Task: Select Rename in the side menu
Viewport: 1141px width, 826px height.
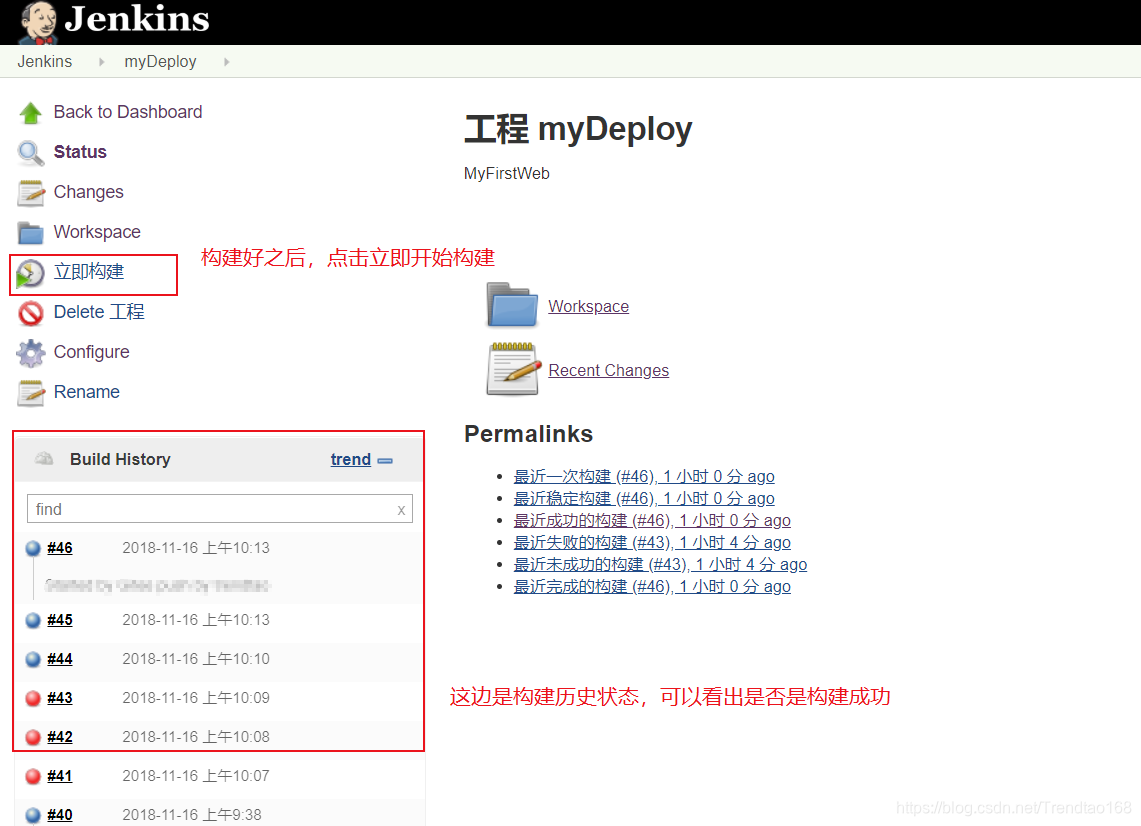Action: point(87,392)
